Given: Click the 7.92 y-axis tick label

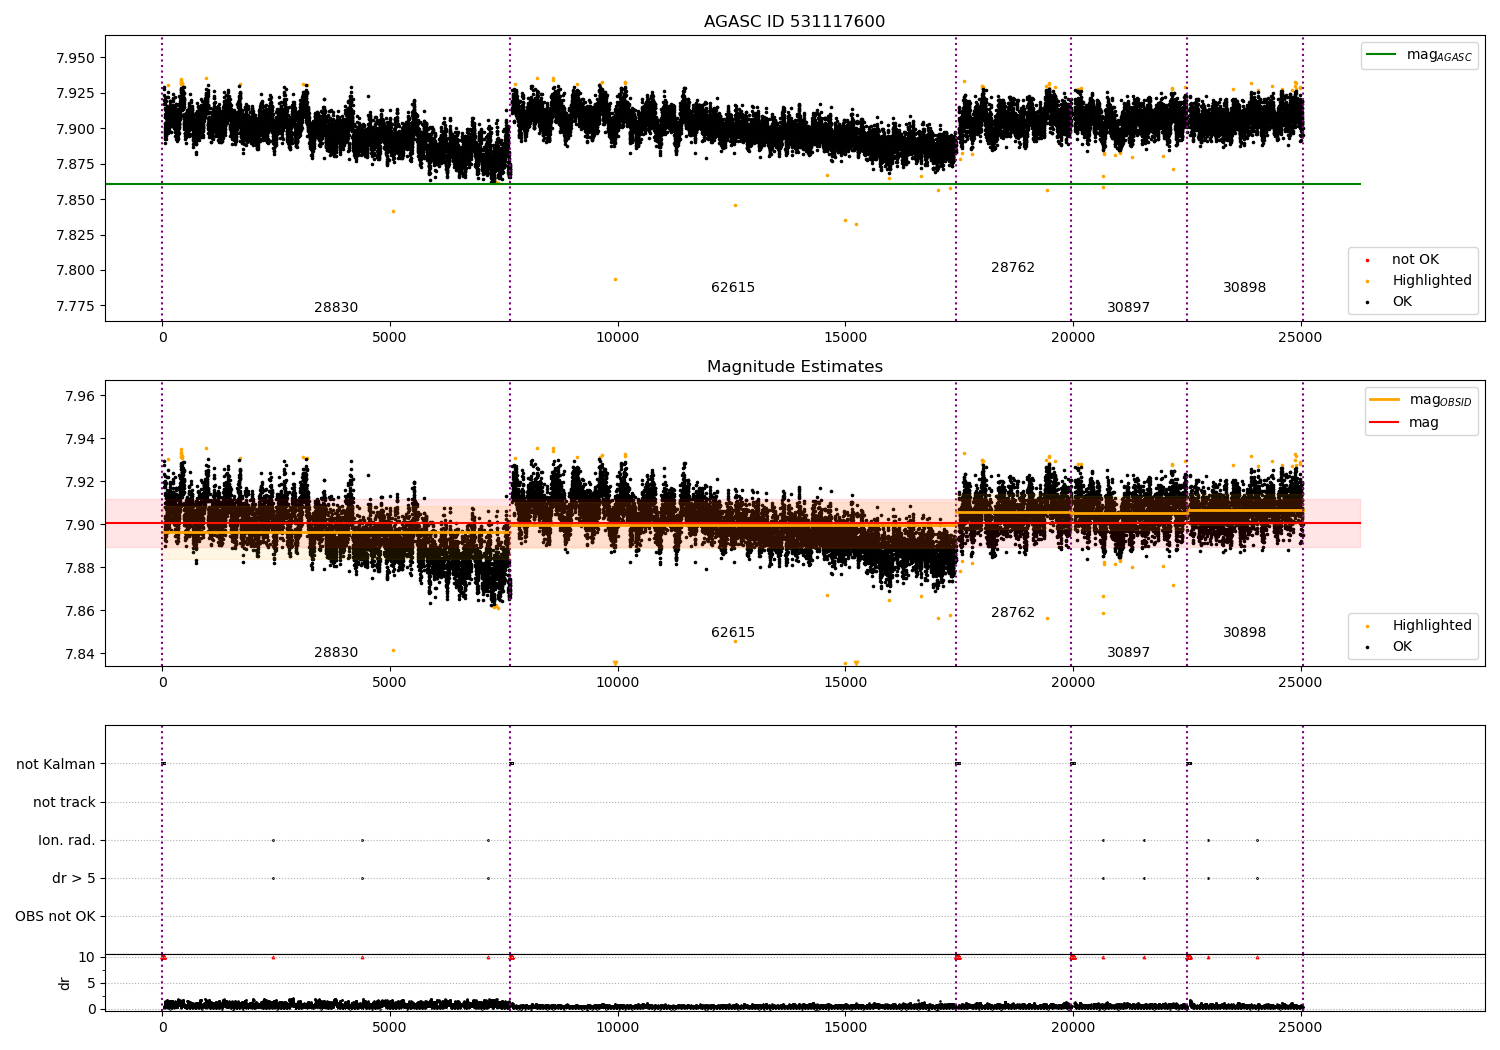Looking at the screenshot, I should [x=79, y=482].
